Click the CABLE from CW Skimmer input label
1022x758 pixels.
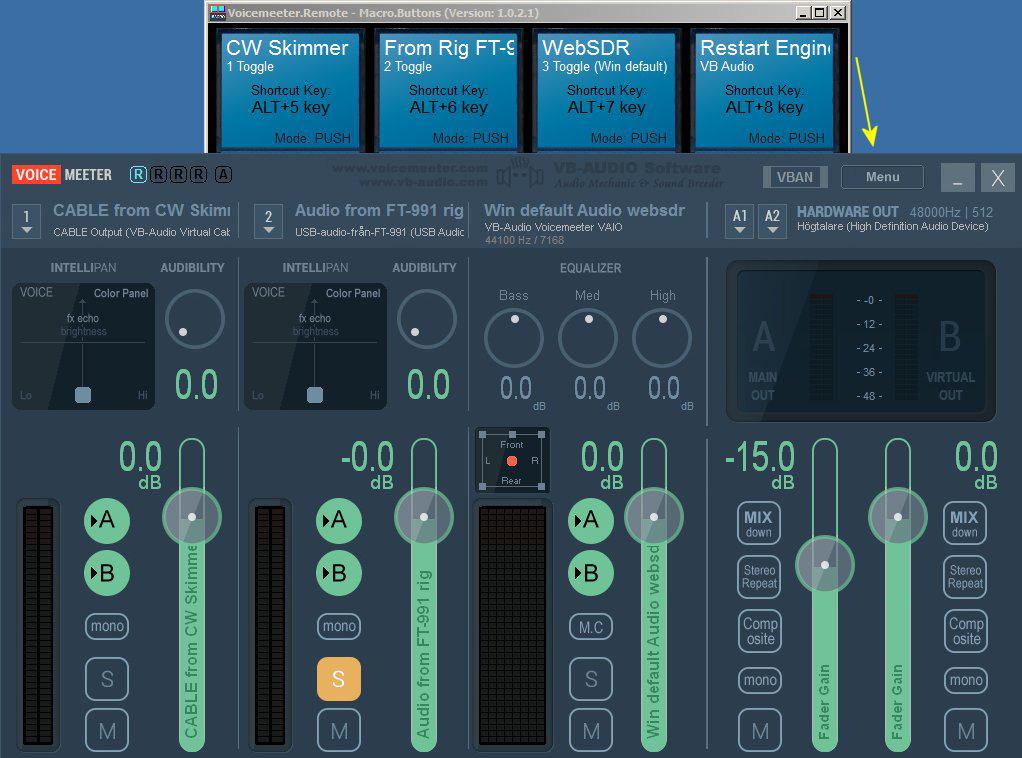(x=142, y=211)
